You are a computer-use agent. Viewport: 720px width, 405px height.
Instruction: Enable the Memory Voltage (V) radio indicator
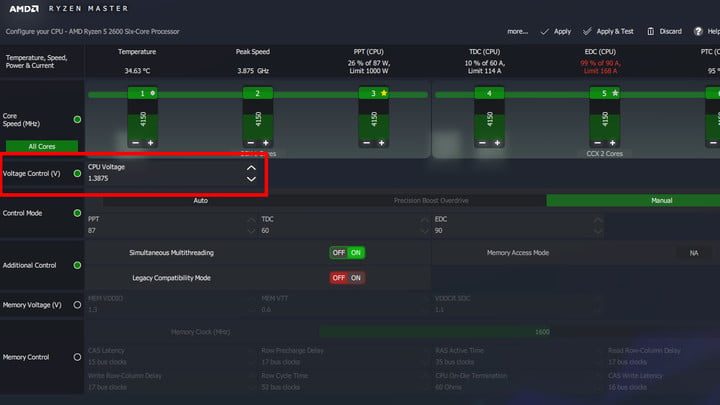(x=77, y=305)
